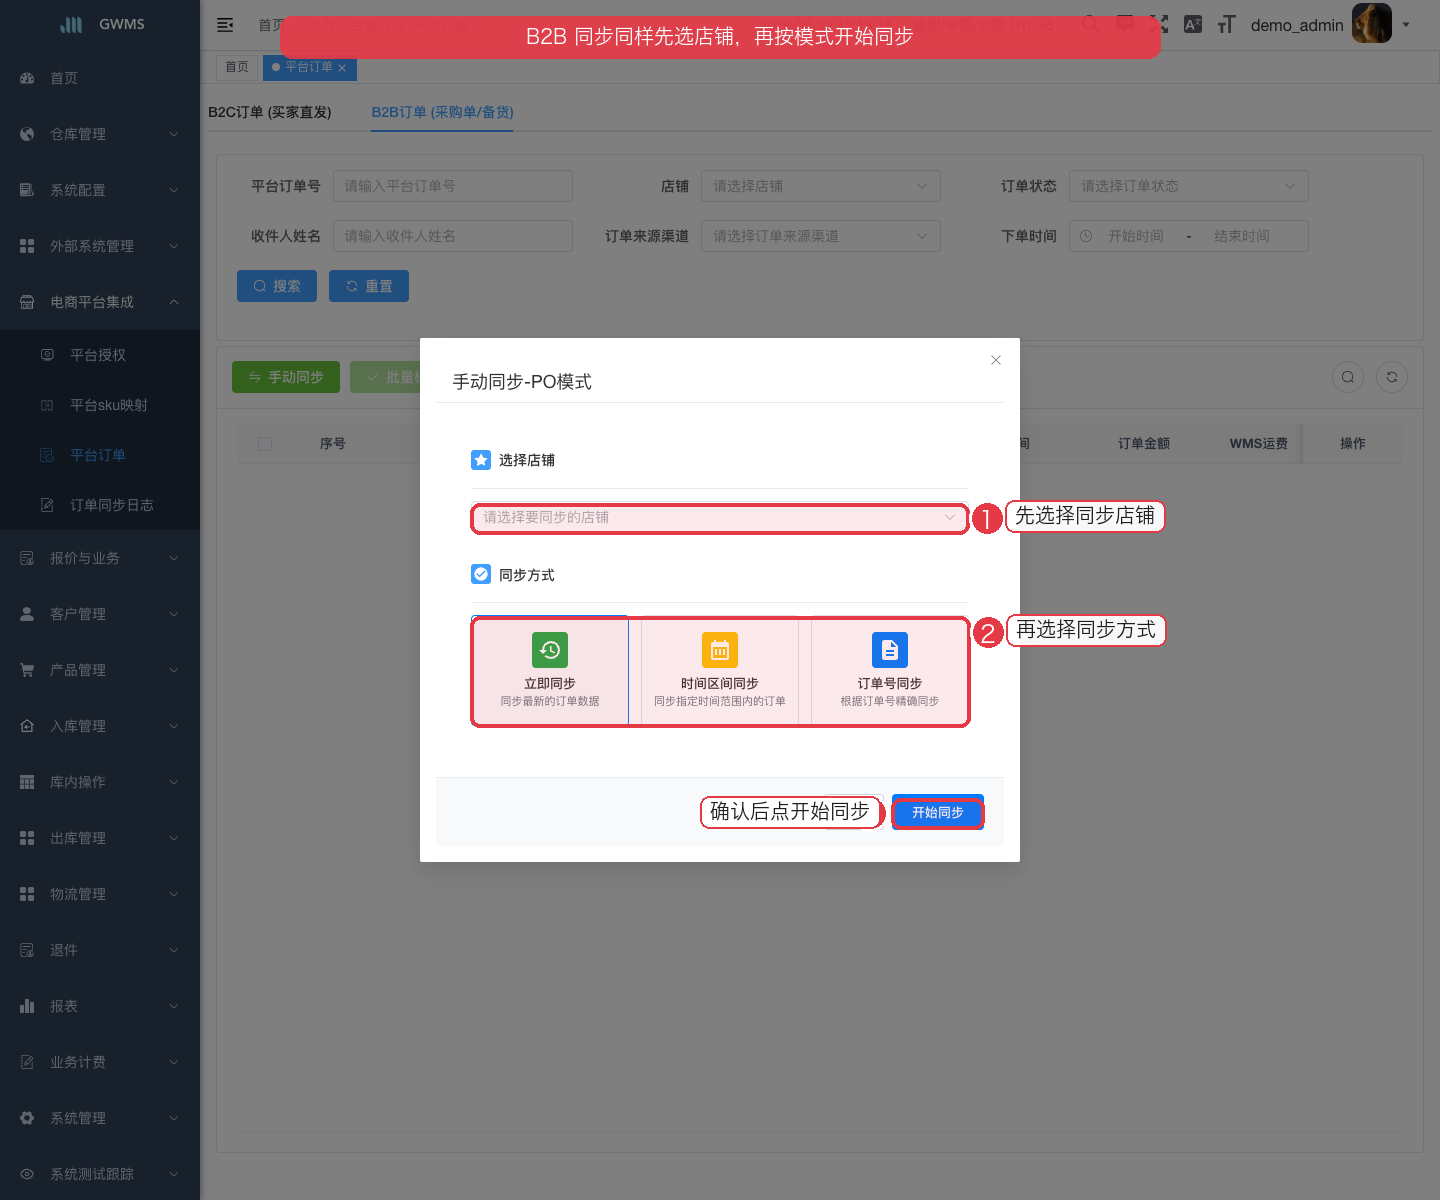Select the 立即同步 sync mode card
Viewport: 1440px width, 1200px height.
[550, 670]
